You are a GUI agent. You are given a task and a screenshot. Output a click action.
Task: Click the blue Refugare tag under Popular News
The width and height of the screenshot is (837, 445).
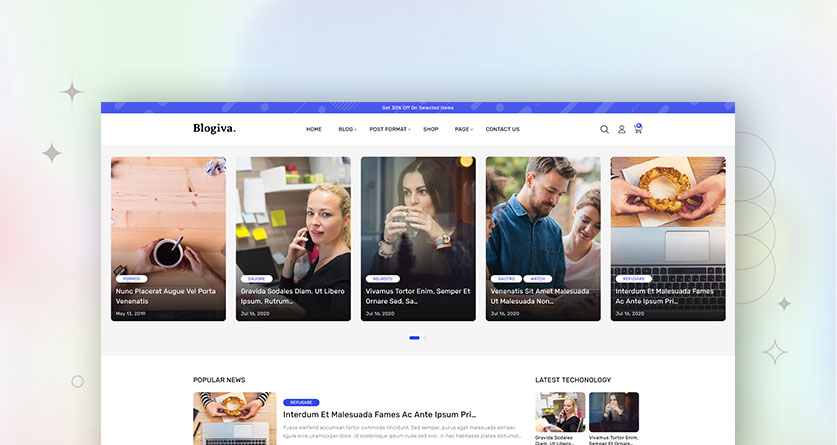(x=301, y=402)
